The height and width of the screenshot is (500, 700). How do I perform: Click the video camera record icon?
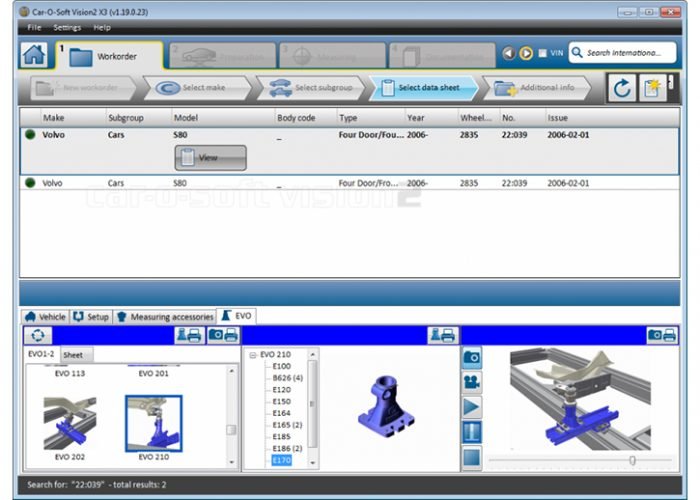[472, 382]
